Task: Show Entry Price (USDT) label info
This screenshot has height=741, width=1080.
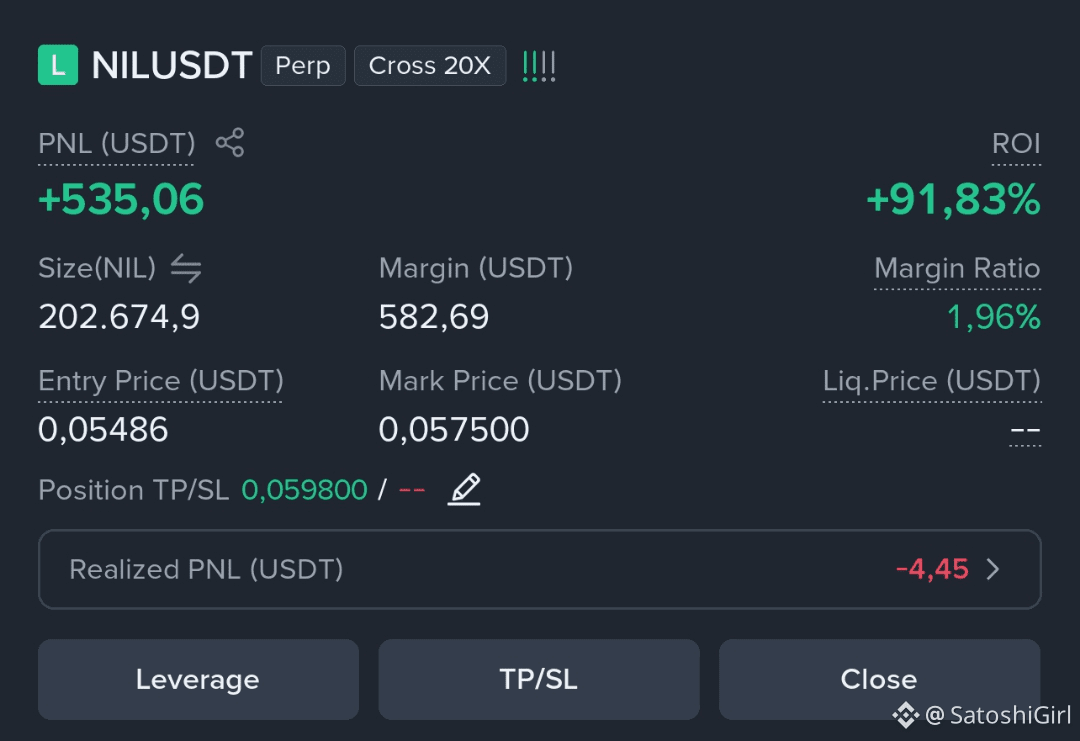Action: 160,381
